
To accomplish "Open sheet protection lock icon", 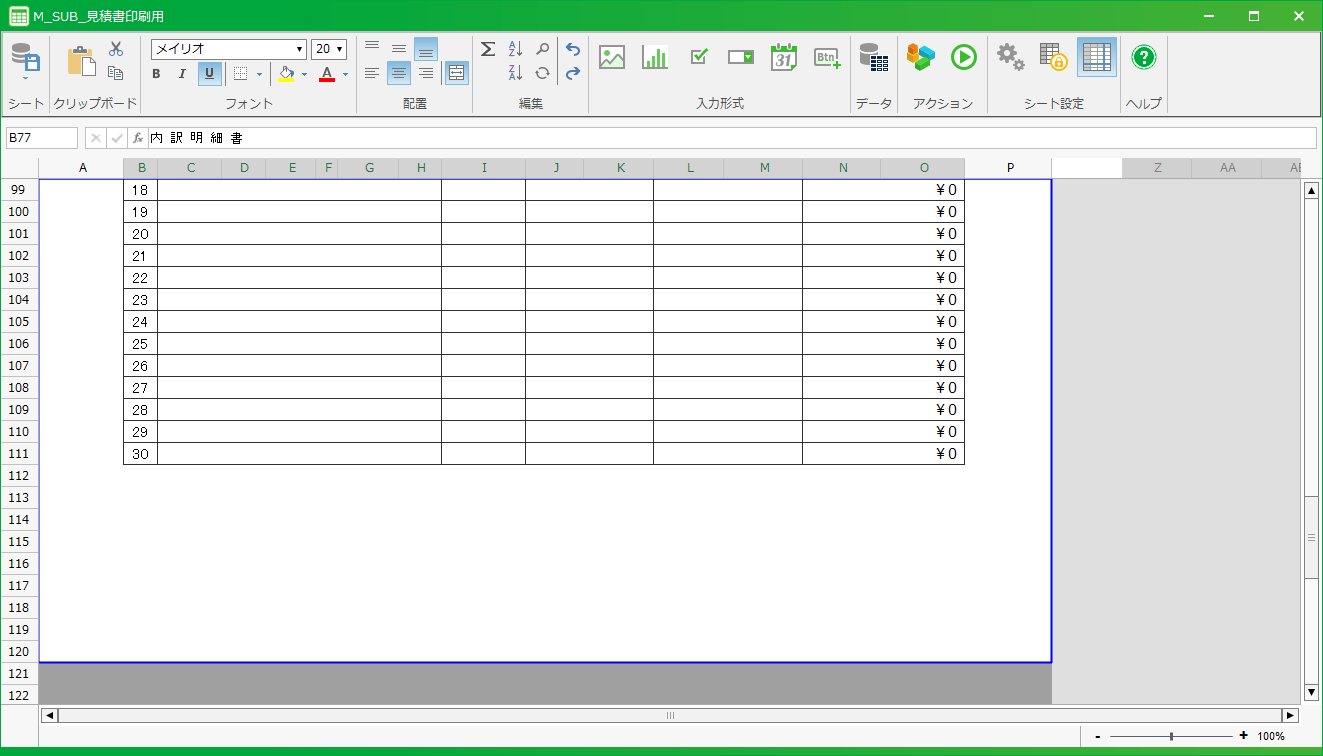I will 1053,57.
